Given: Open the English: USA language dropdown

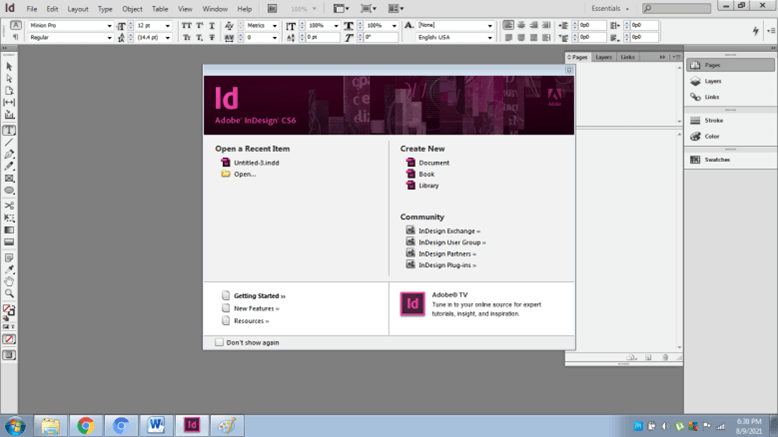Looking at the screenshot, I should pyautogui.click(x=490, y=38).
